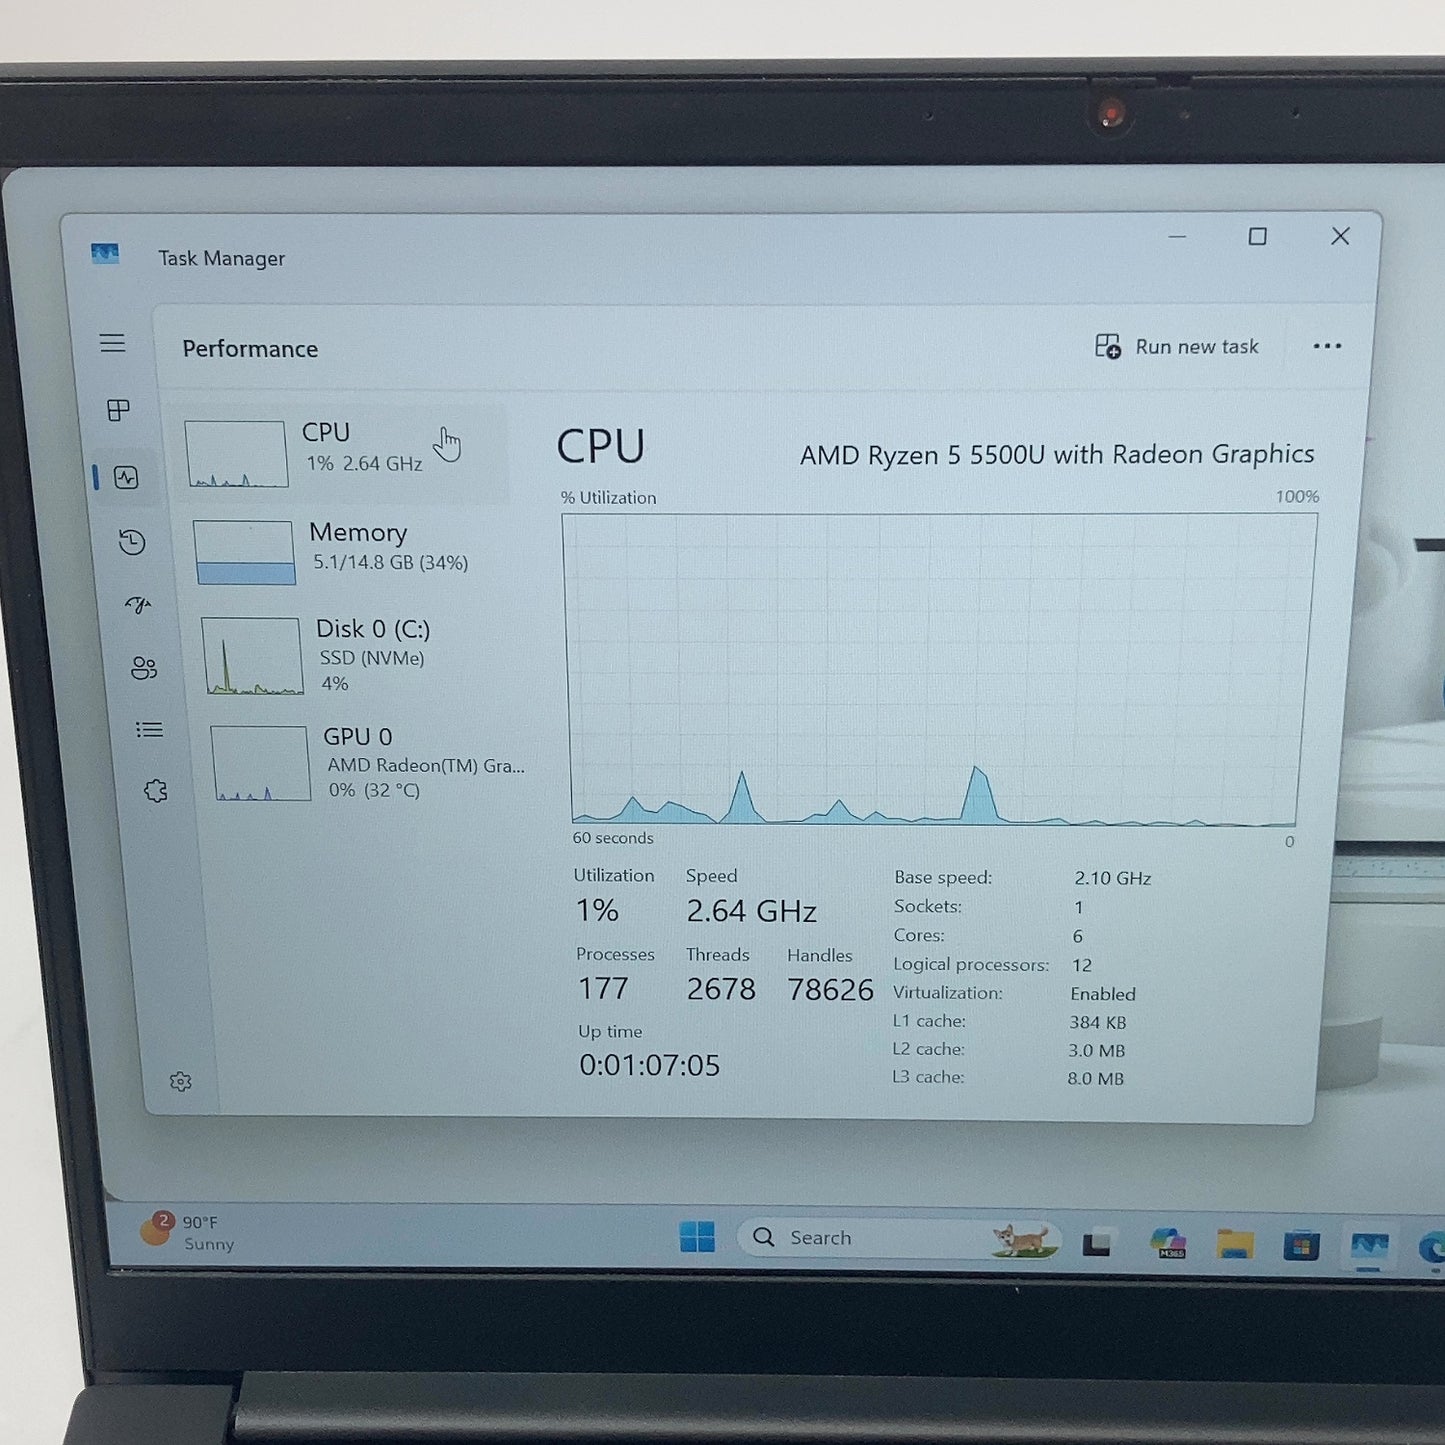The image size is (1445, 1445).
Task: Click the 2.64 GHz speed value
Action: pyautogui.click(x=751, y=911)
